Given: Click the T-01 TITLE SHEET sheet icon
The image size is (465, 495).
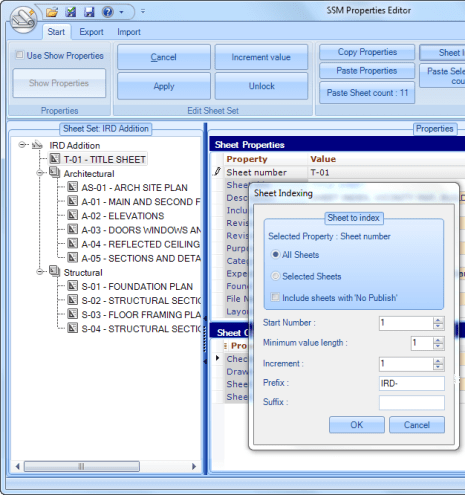Looking at the screenshot, I should tap(55, 159).
